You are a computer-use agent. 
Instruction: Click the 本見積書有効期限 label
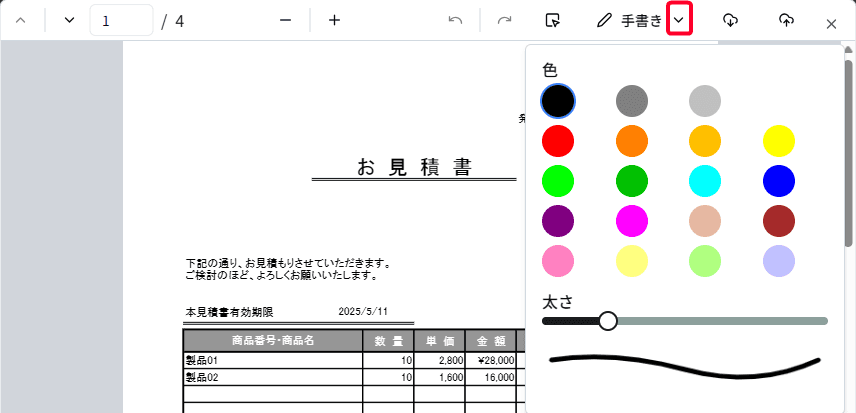(x=229, y=313)
